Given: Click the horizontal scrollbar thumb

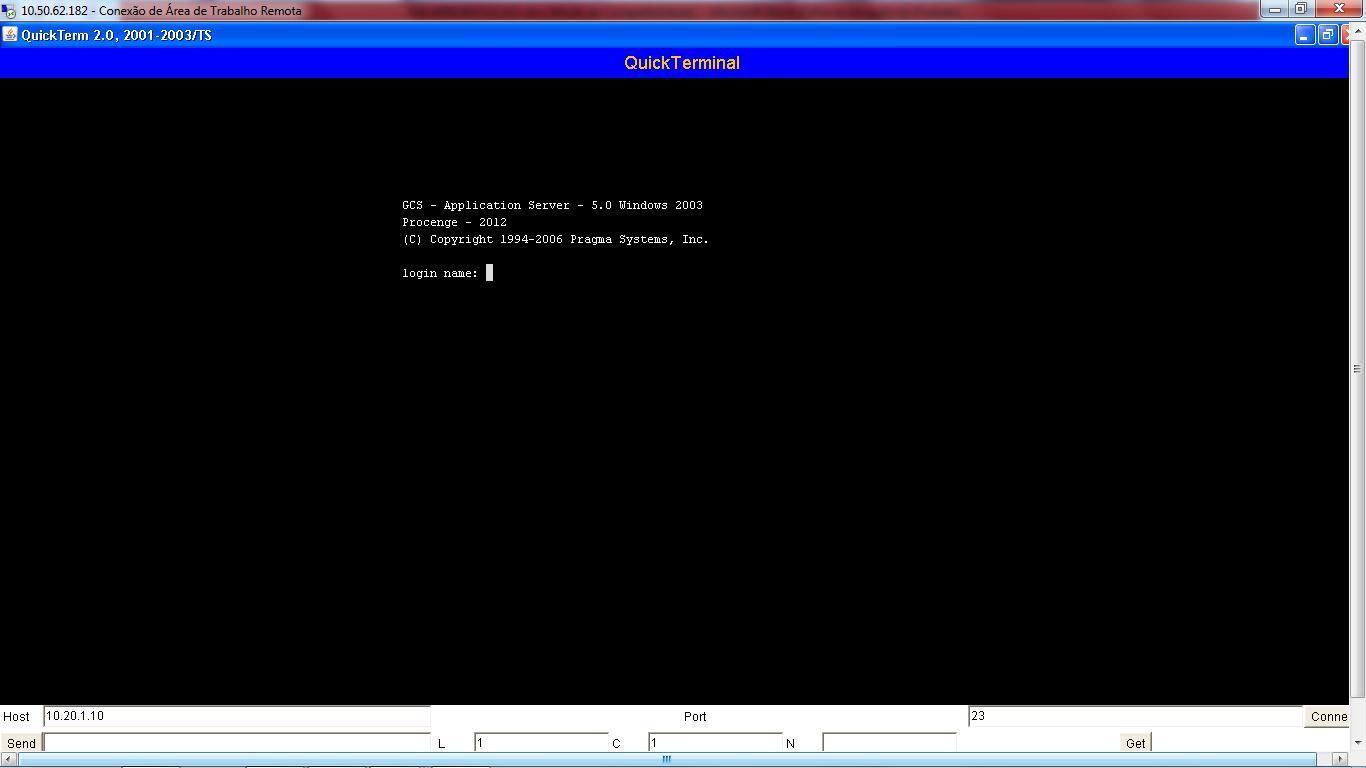Looking at the screenshot, I should coord(666,760).
